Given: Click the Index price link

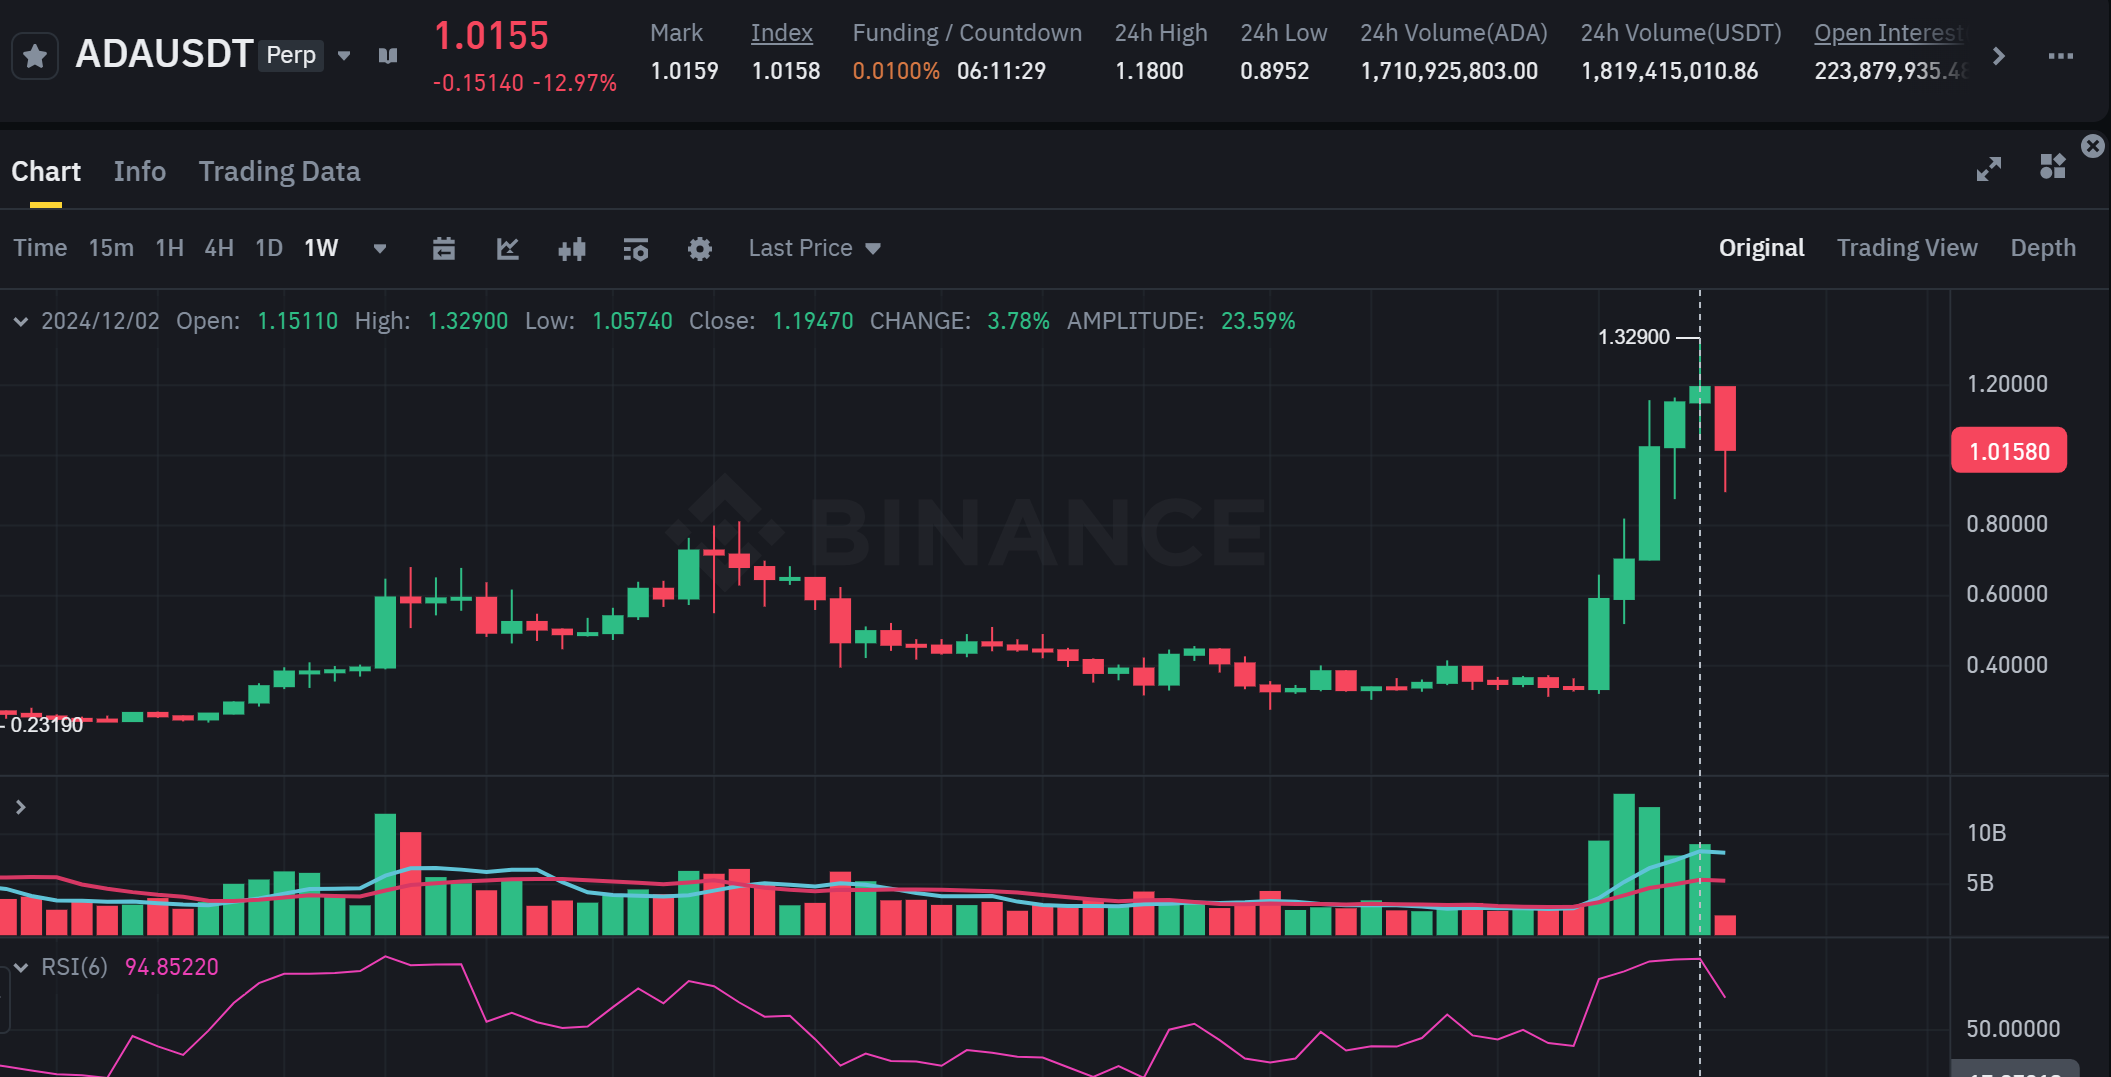Looking at the screenshot, I should coord(781,33).
